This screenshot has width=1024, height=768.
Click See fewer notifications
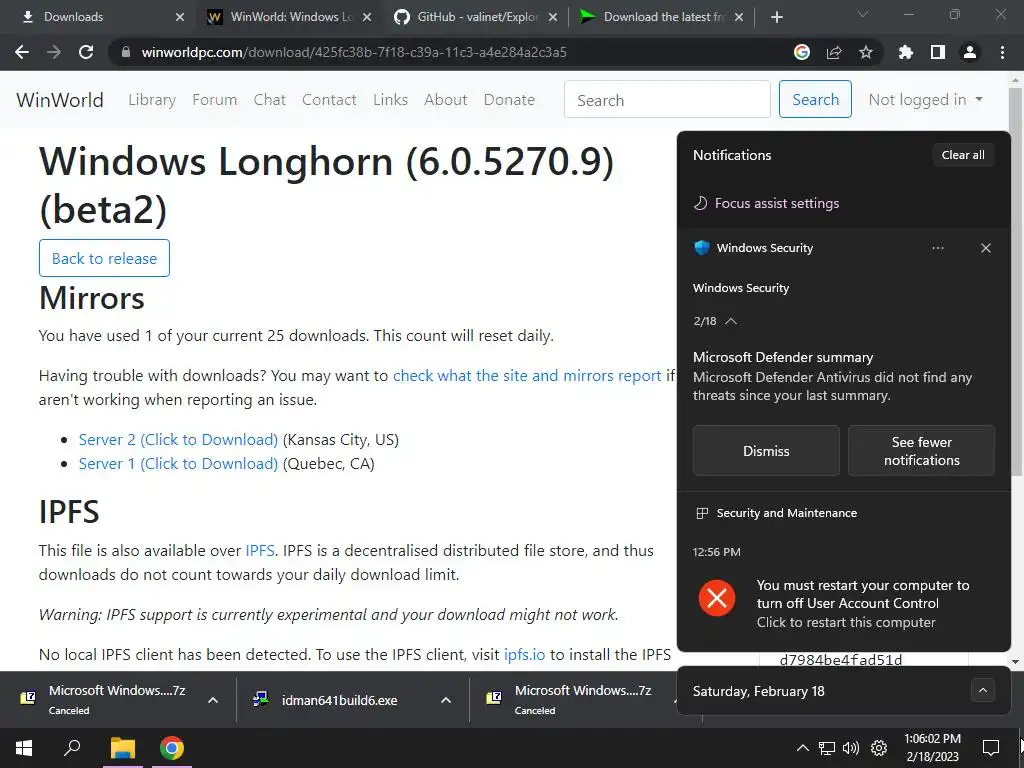pyautogui.click(x=921, y=451)
